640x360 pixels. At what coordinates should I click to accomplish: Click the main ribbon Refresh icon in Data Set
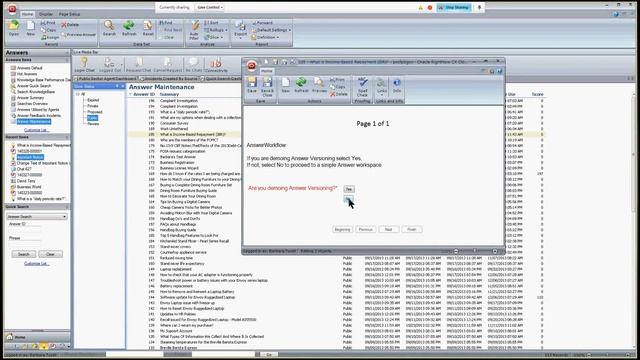pyautogui.click(x=129, y=29)
